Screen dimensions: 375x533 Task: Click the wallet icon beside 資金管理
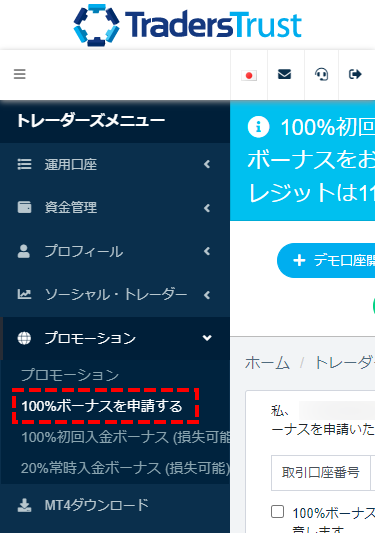tap(24, 207)
